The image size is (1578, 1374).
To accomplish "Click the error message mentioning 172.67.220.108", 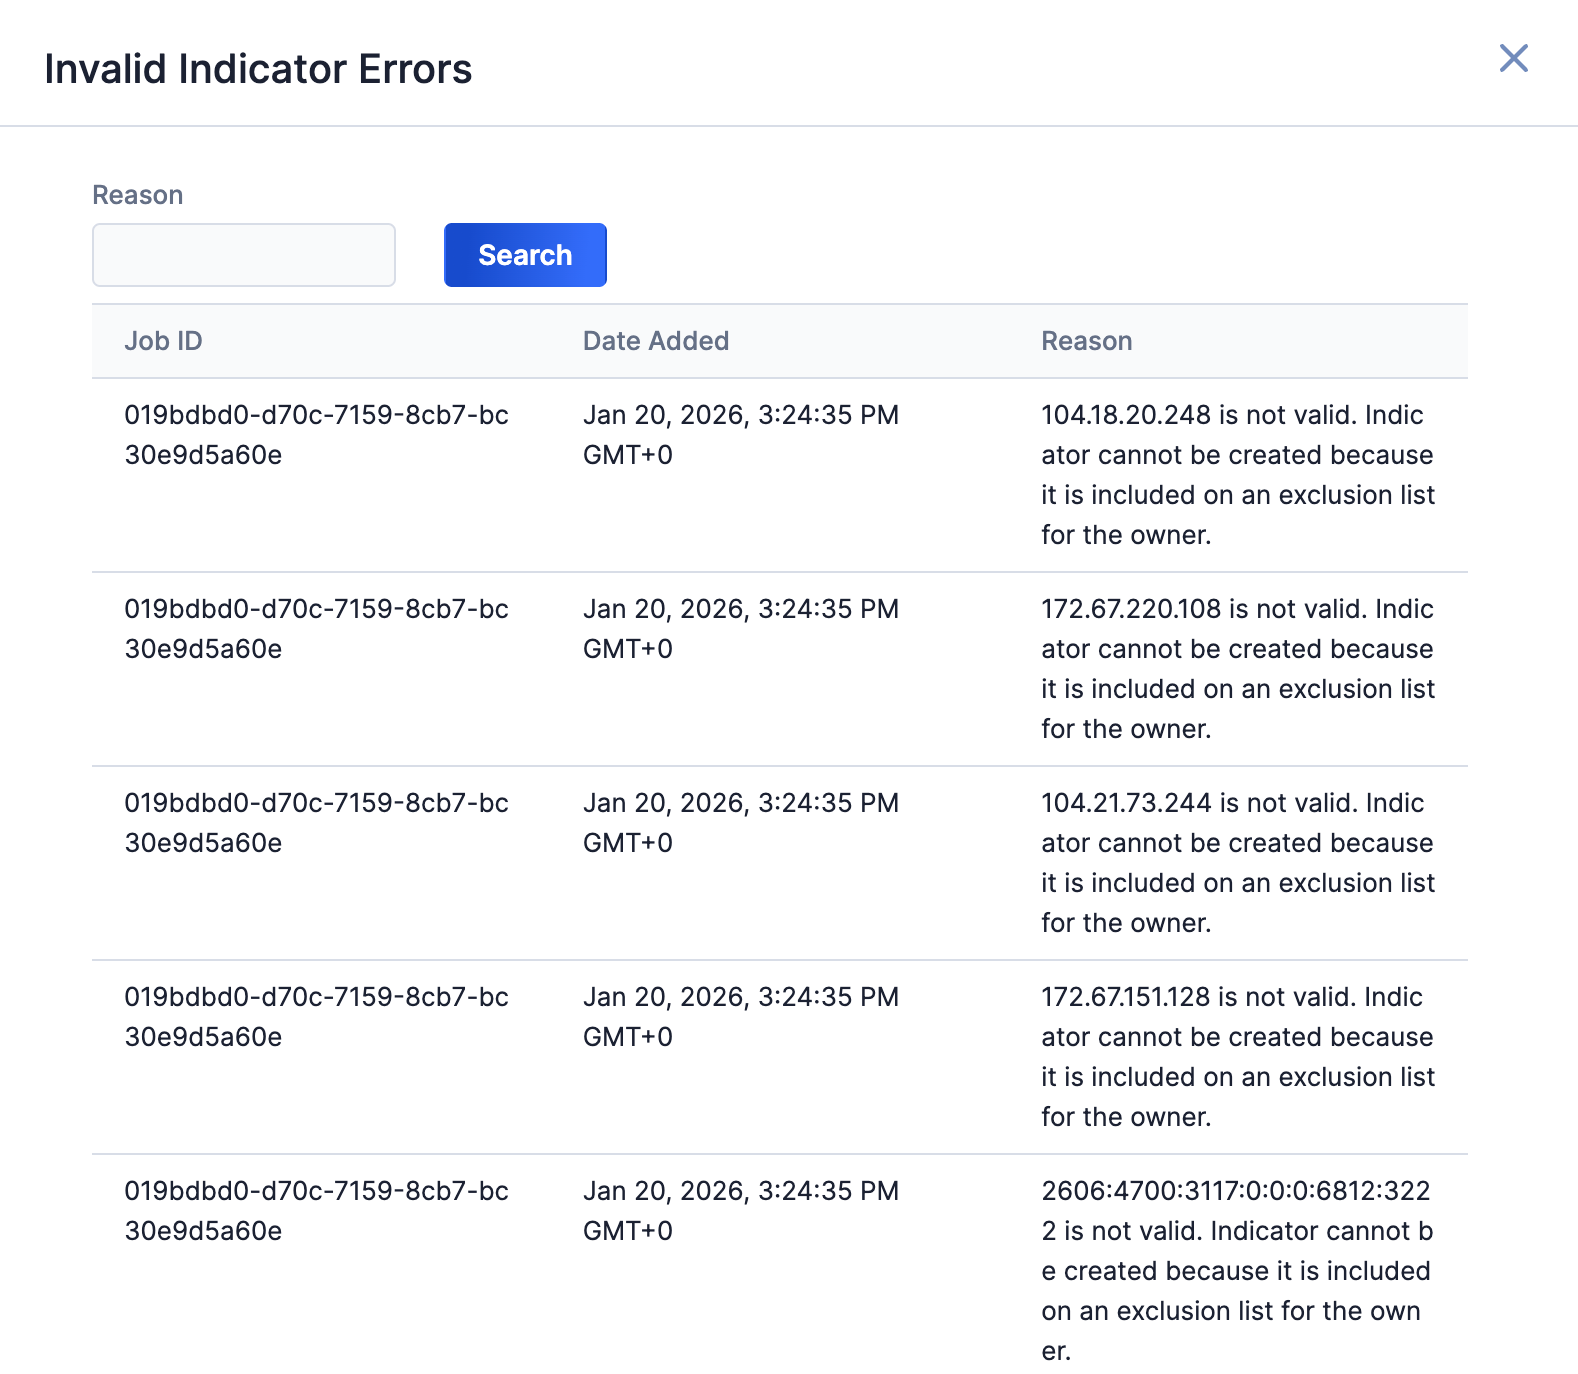I will (1238, 668).
